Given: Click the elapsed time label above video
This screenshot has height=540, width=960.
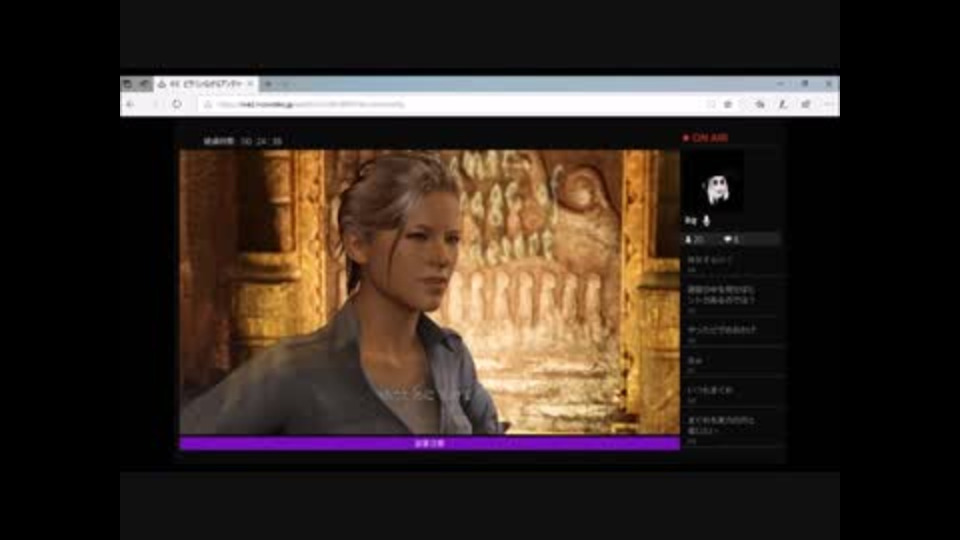Looking at the screenshot, I should tap(243, 141).
